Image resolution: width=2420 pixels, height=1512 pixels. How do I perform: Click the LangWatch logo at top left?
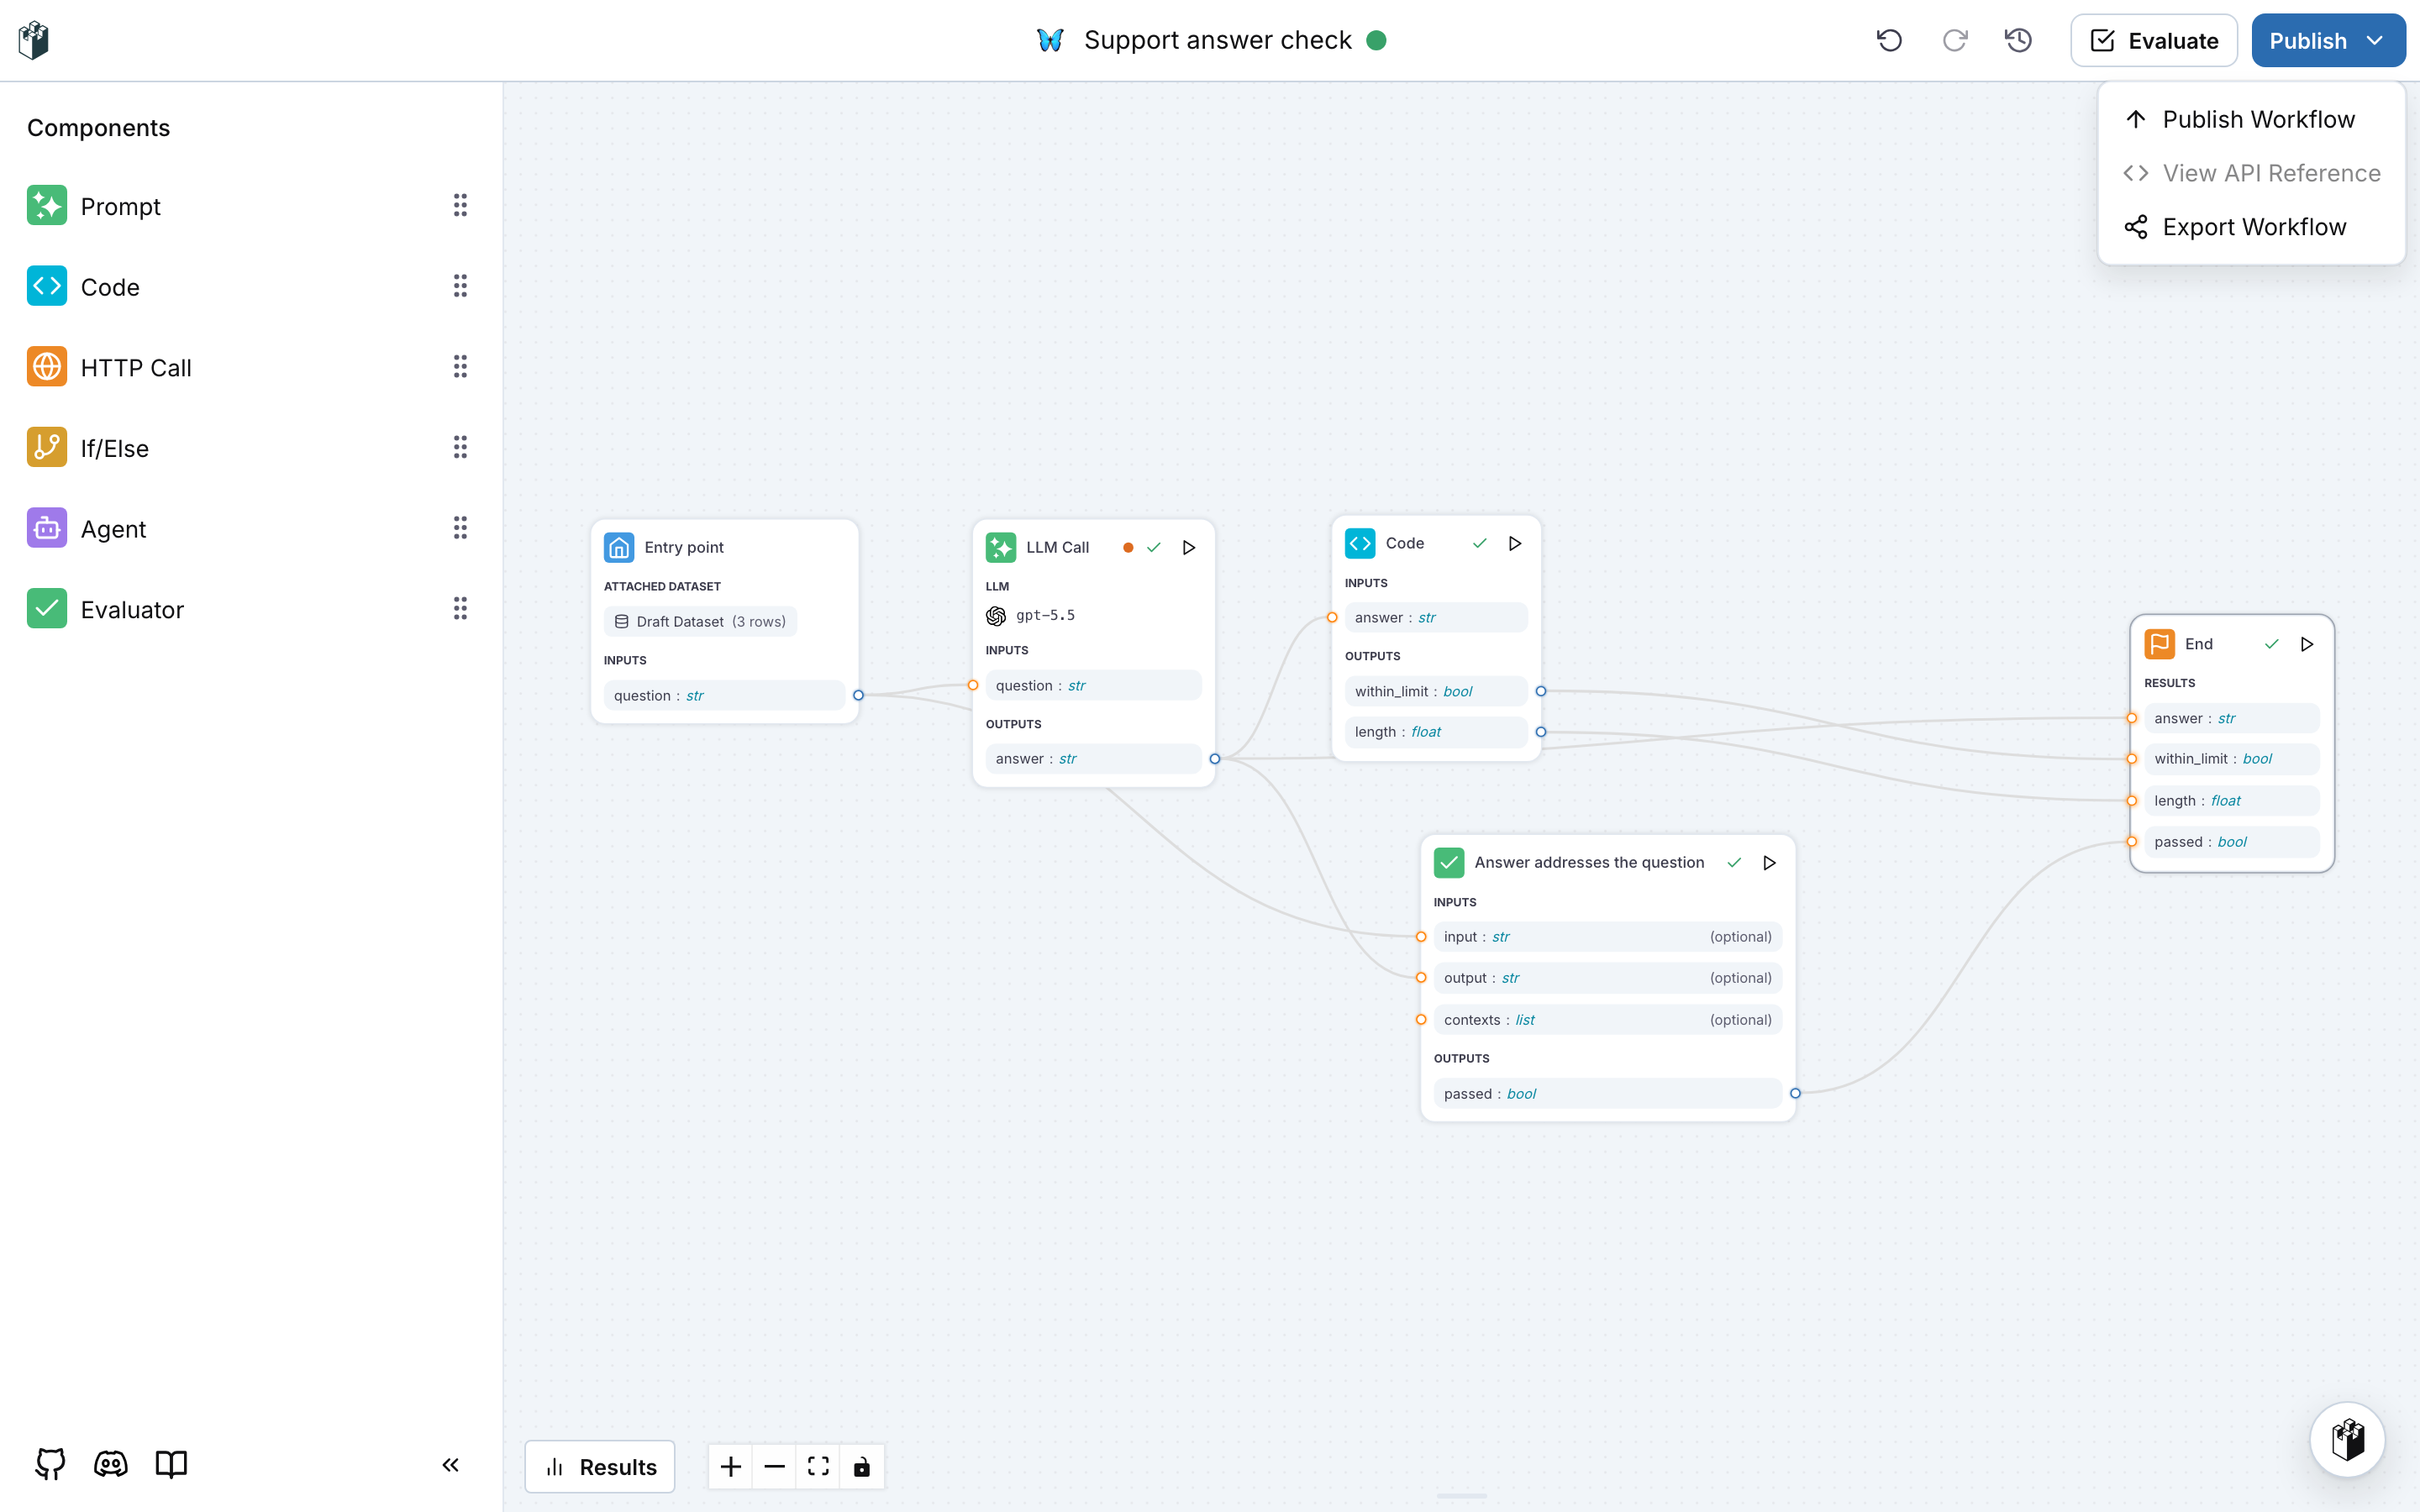coord(34,40)
